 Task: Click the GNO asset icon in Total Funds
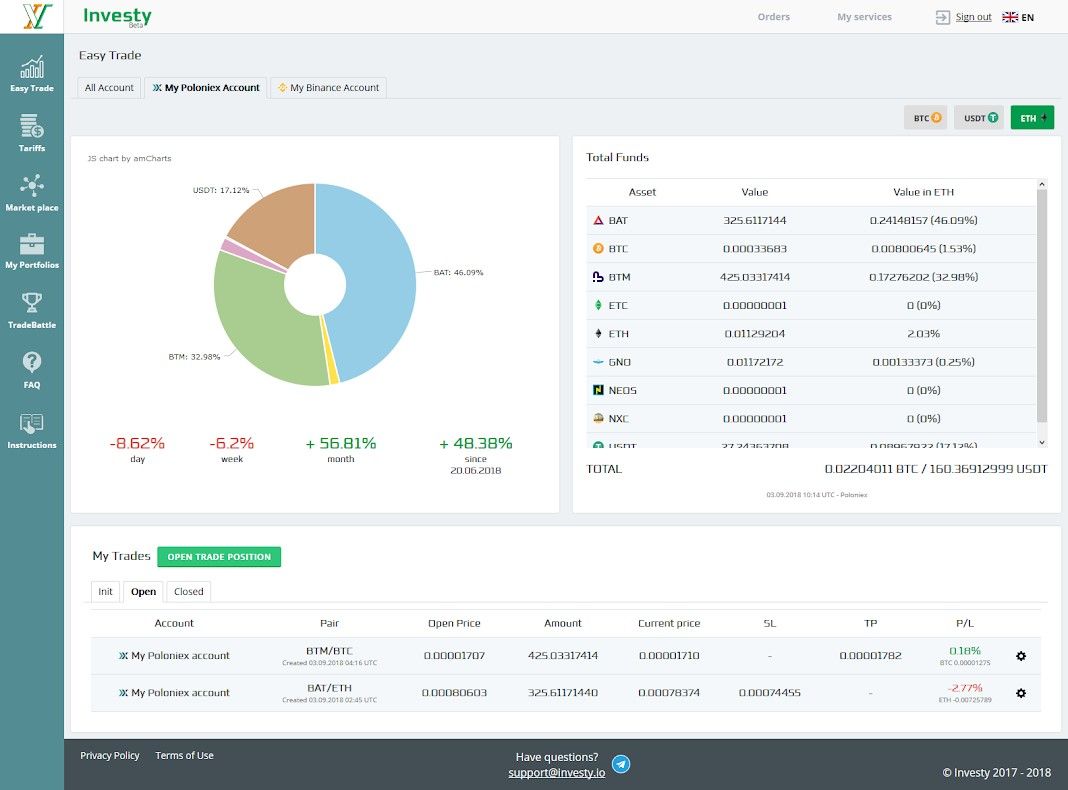click(x=598, y=362)
